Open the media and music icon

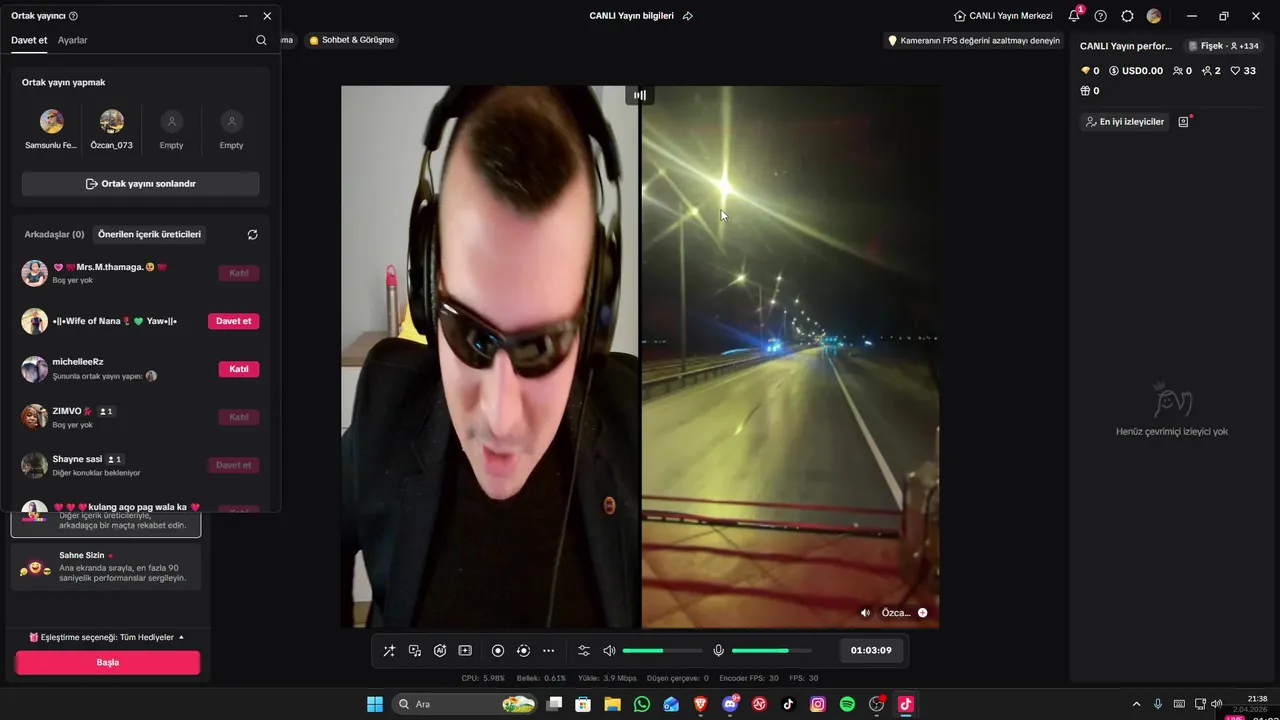[x=415, y=651]
